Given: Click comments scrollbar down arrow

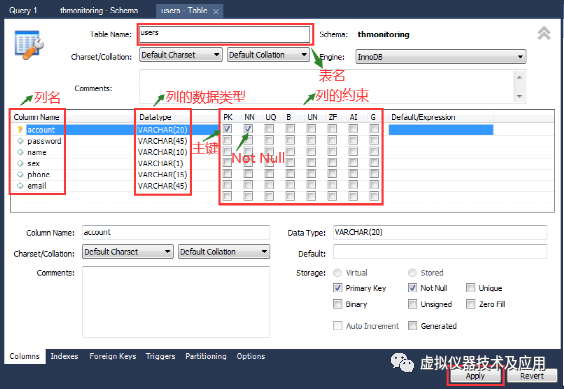Looking at the screenshot, I should (519, 96).
